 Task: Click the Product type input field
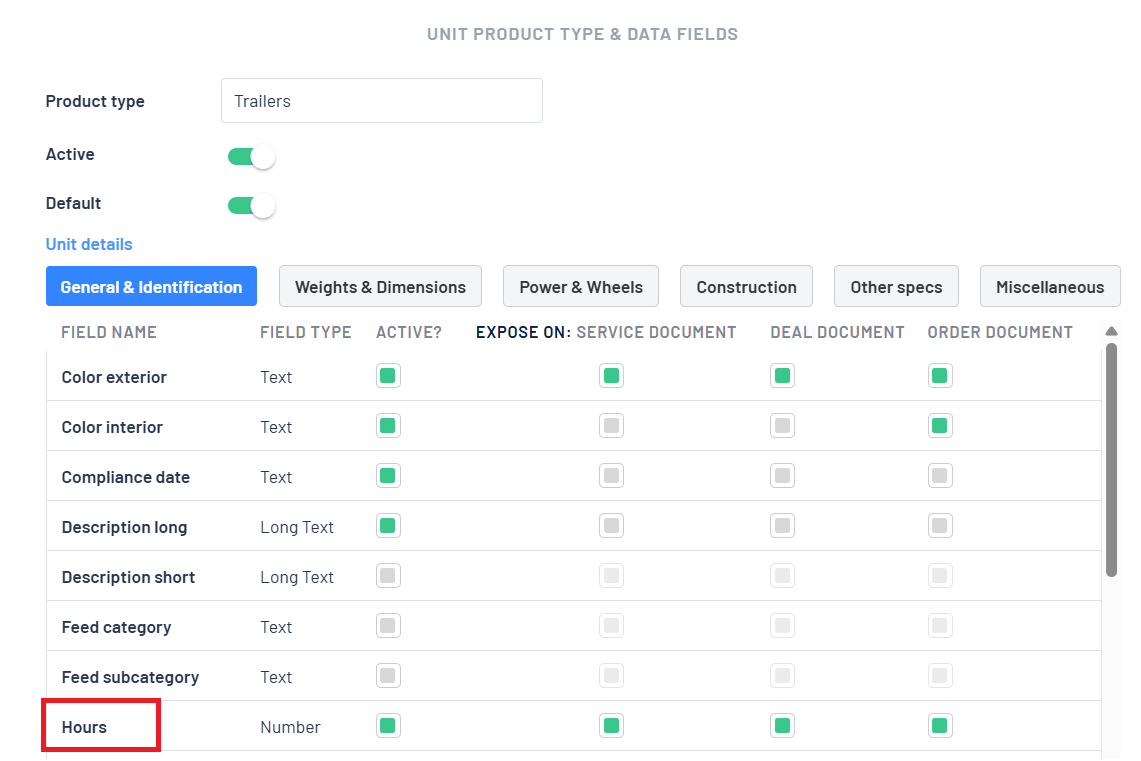[x=381, y=101]
